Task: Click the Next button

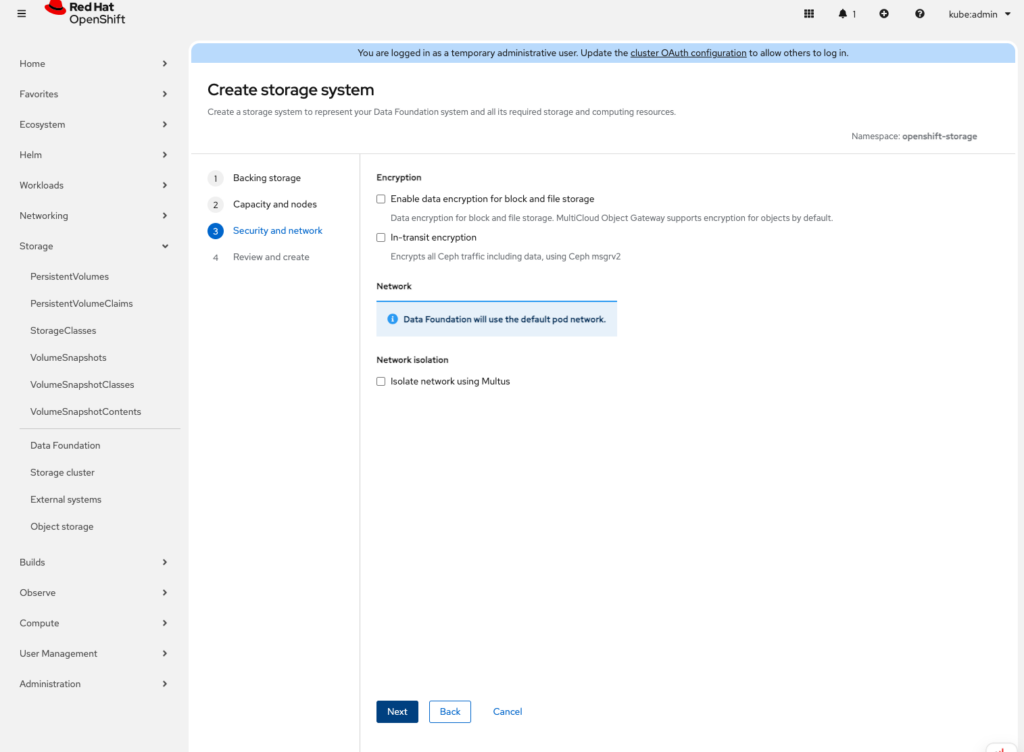Action: tap(397, 711)
